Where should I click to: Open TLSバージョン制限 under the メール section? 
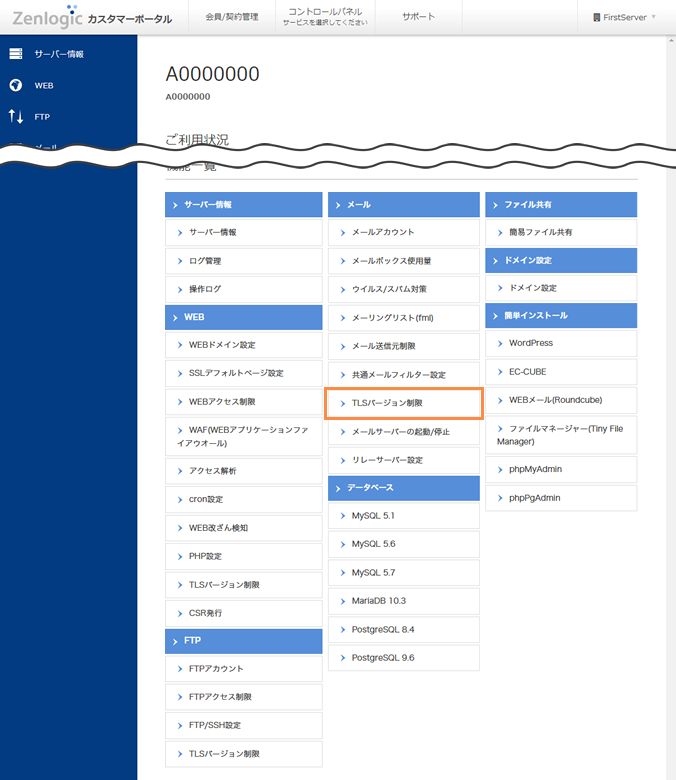[x=404, y=403]
